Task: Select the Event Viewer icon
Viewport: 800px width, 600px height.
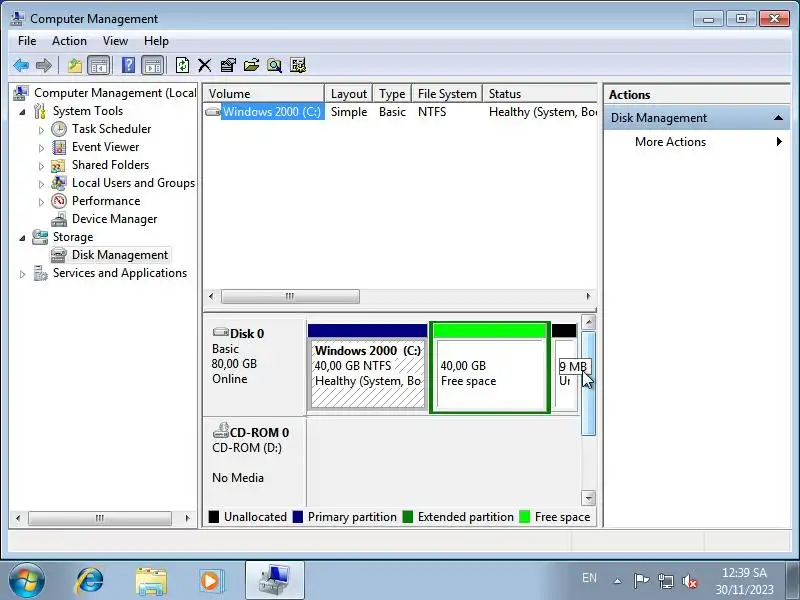Action: (x=59, y=147)
